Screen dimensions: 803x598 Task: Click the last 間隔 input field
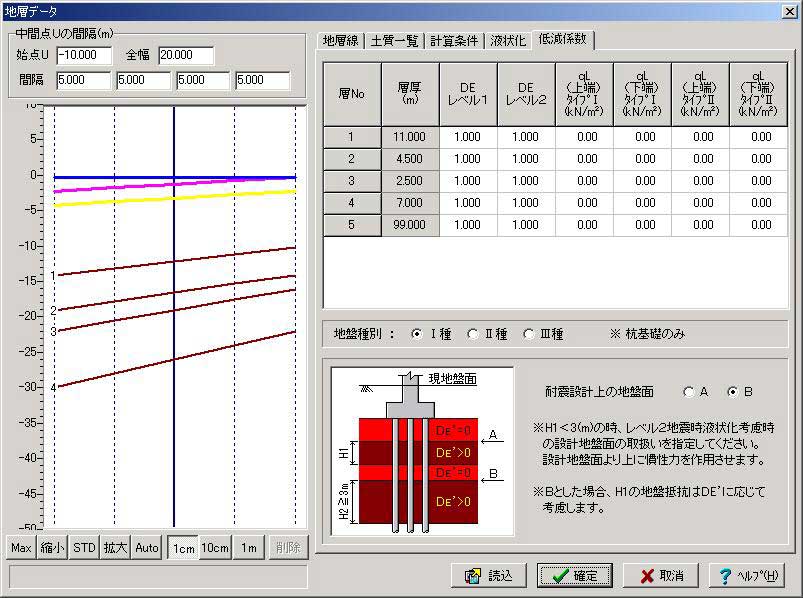pyautogui.click(x=262, y=80)
